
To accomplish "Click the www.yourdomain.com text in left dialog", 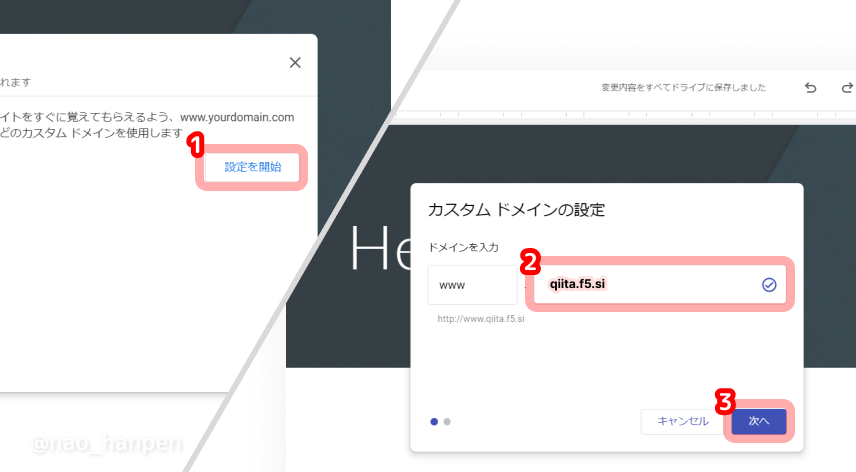I will point(237,117).
